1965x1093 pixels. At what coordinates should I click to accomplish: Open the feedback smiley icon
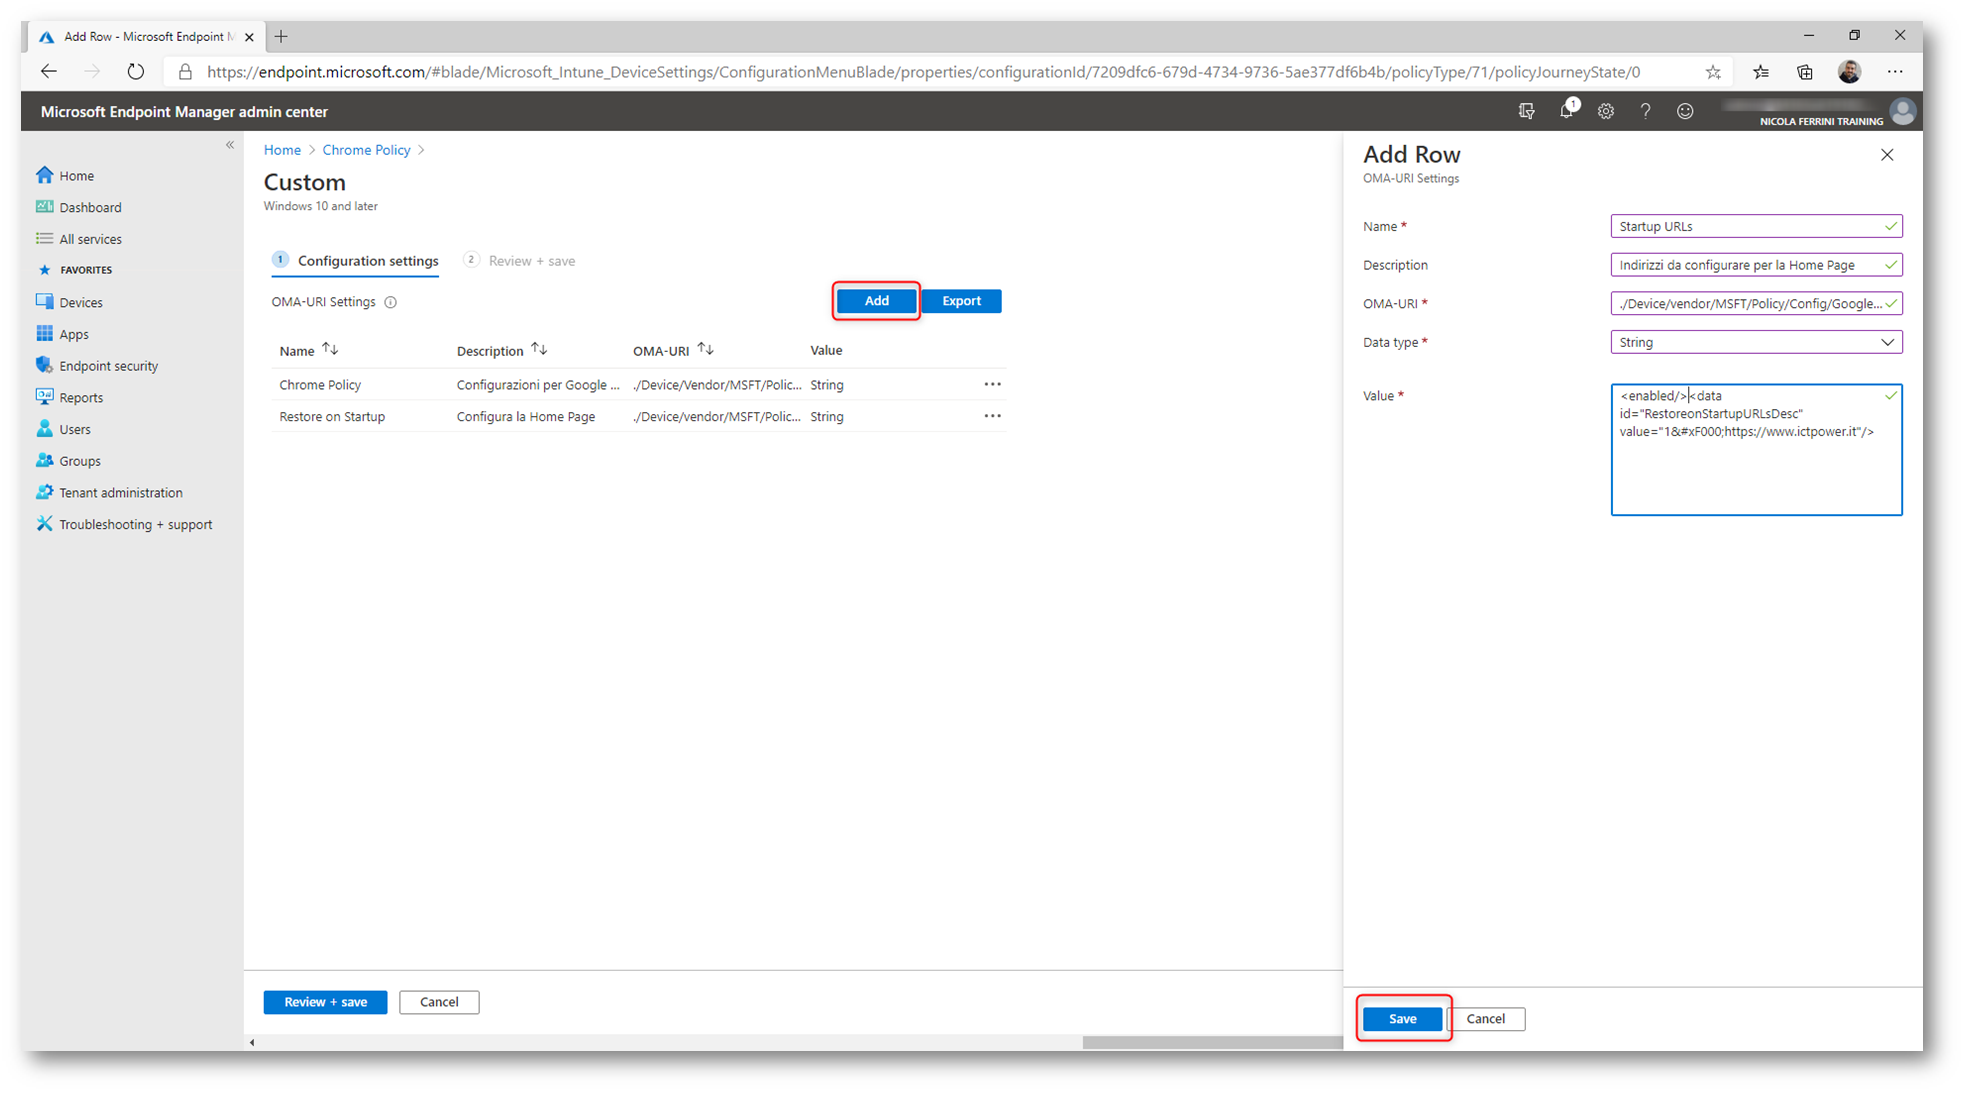1685,111
